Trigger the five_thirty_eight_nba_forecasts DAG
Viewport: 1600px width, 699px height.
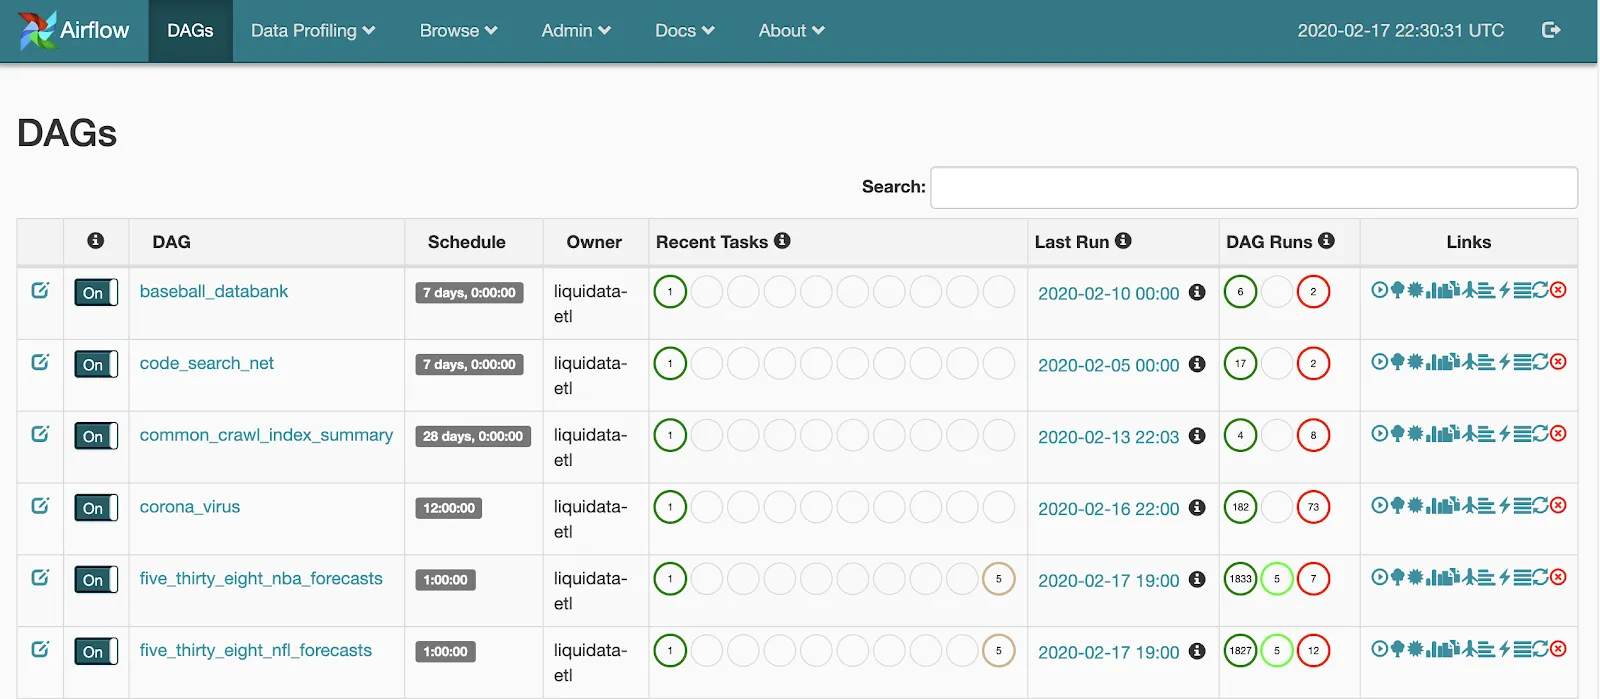point(1380,577)
